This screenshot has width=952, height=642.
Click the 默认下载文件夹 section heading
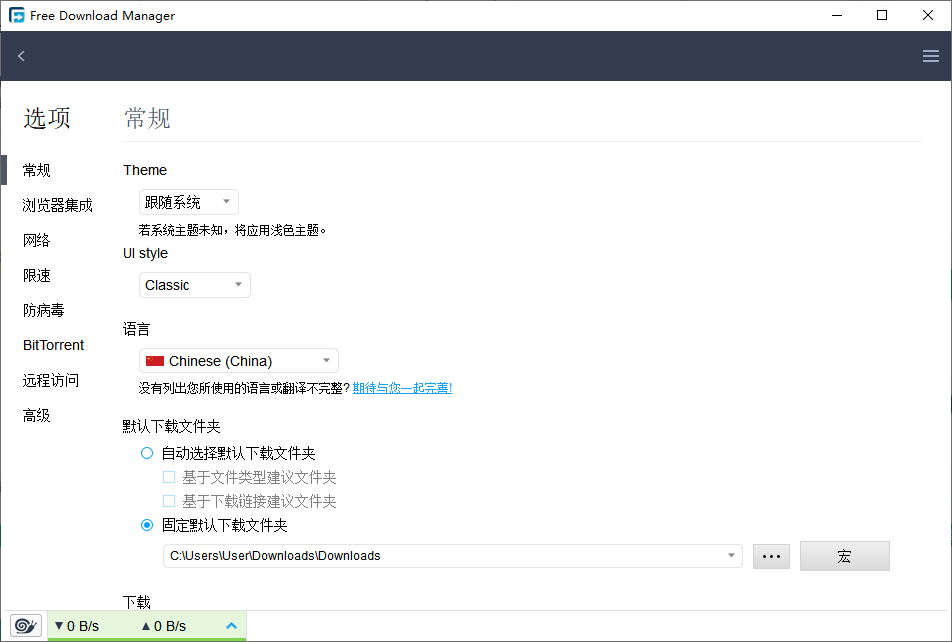click(171, 426)
